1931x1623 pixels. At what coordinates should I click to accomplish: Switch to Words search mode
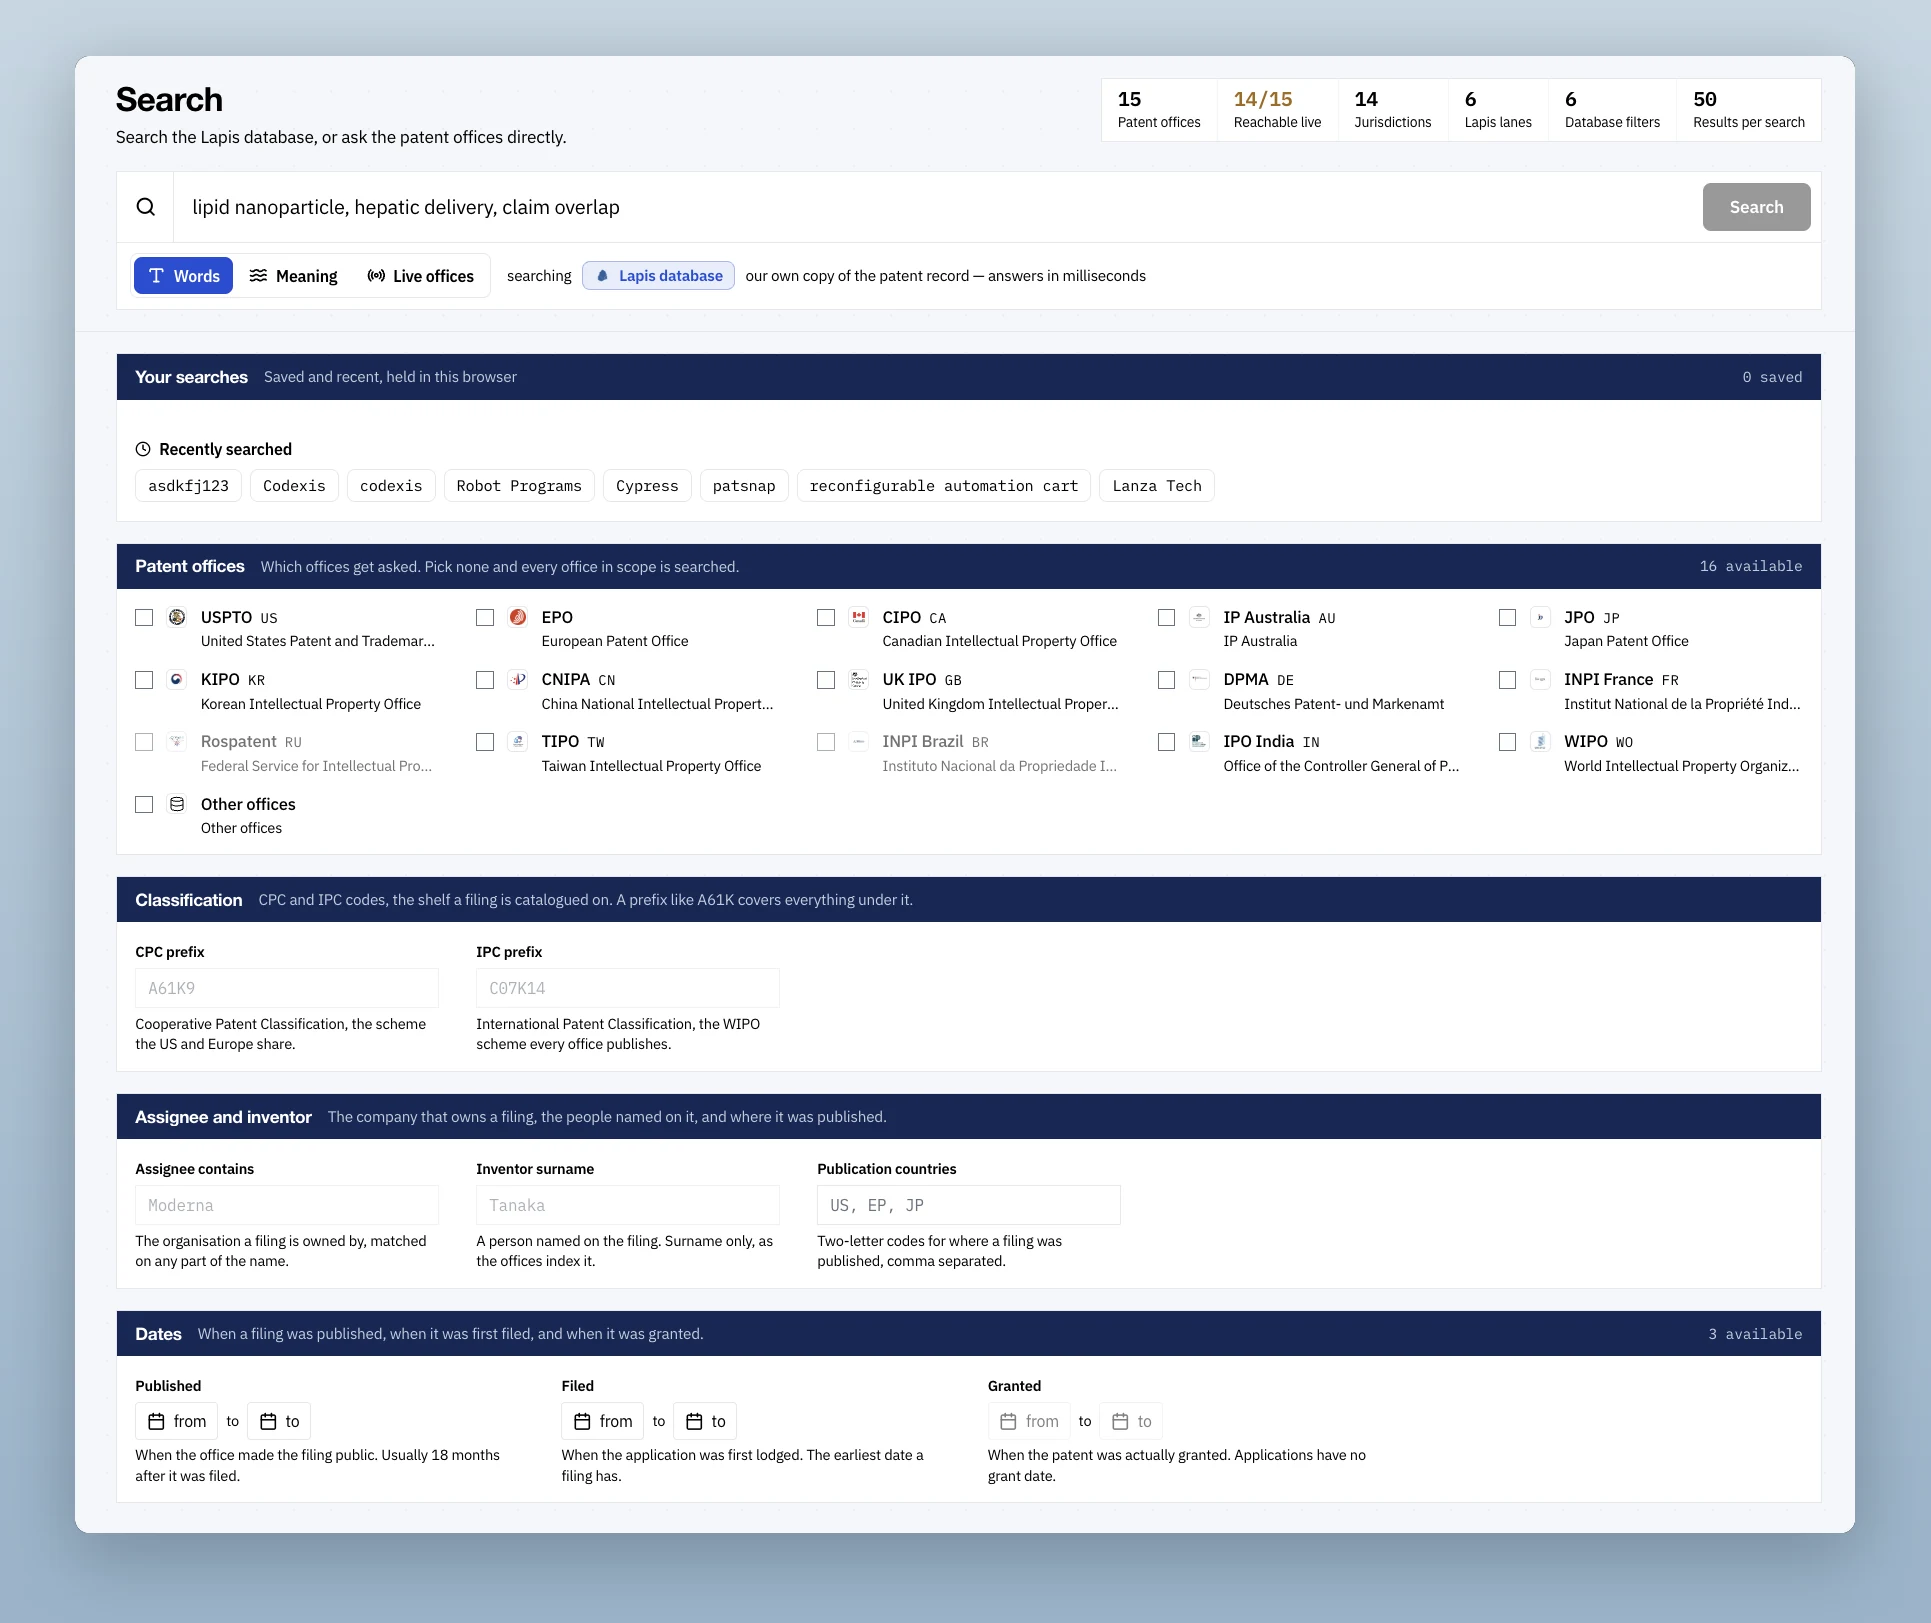pyautogui.click(x=184, y=276)
